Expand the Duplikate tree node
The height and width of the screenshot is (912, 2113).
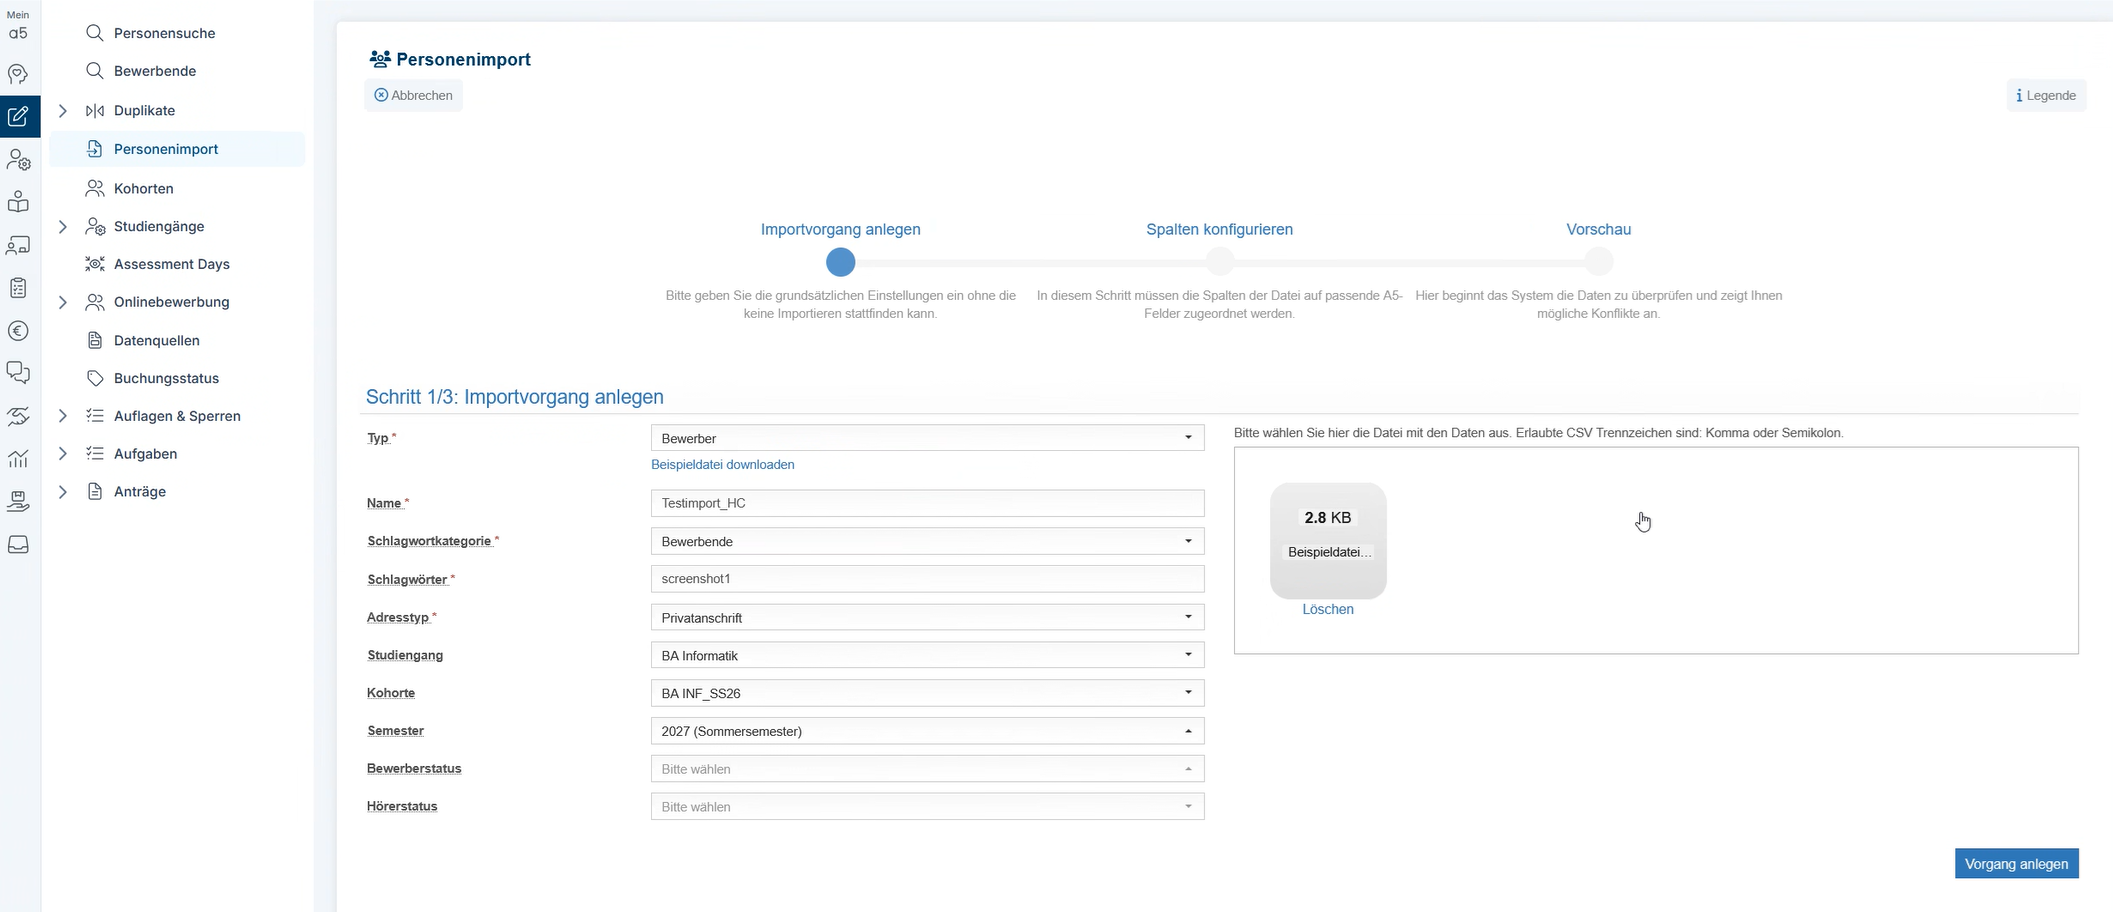pos(63,111)
